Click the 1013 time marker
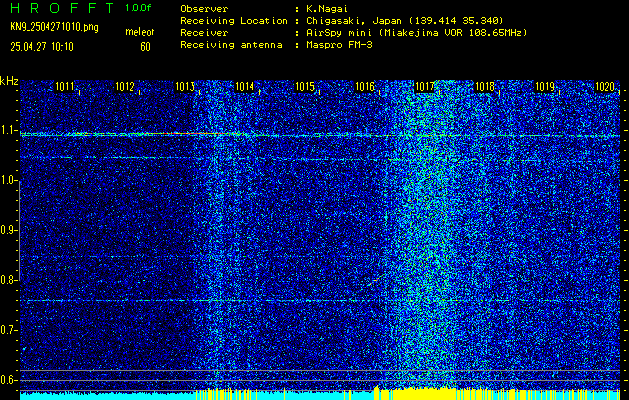Viewport: 629px width, 400px height. [x=185, y=87]
